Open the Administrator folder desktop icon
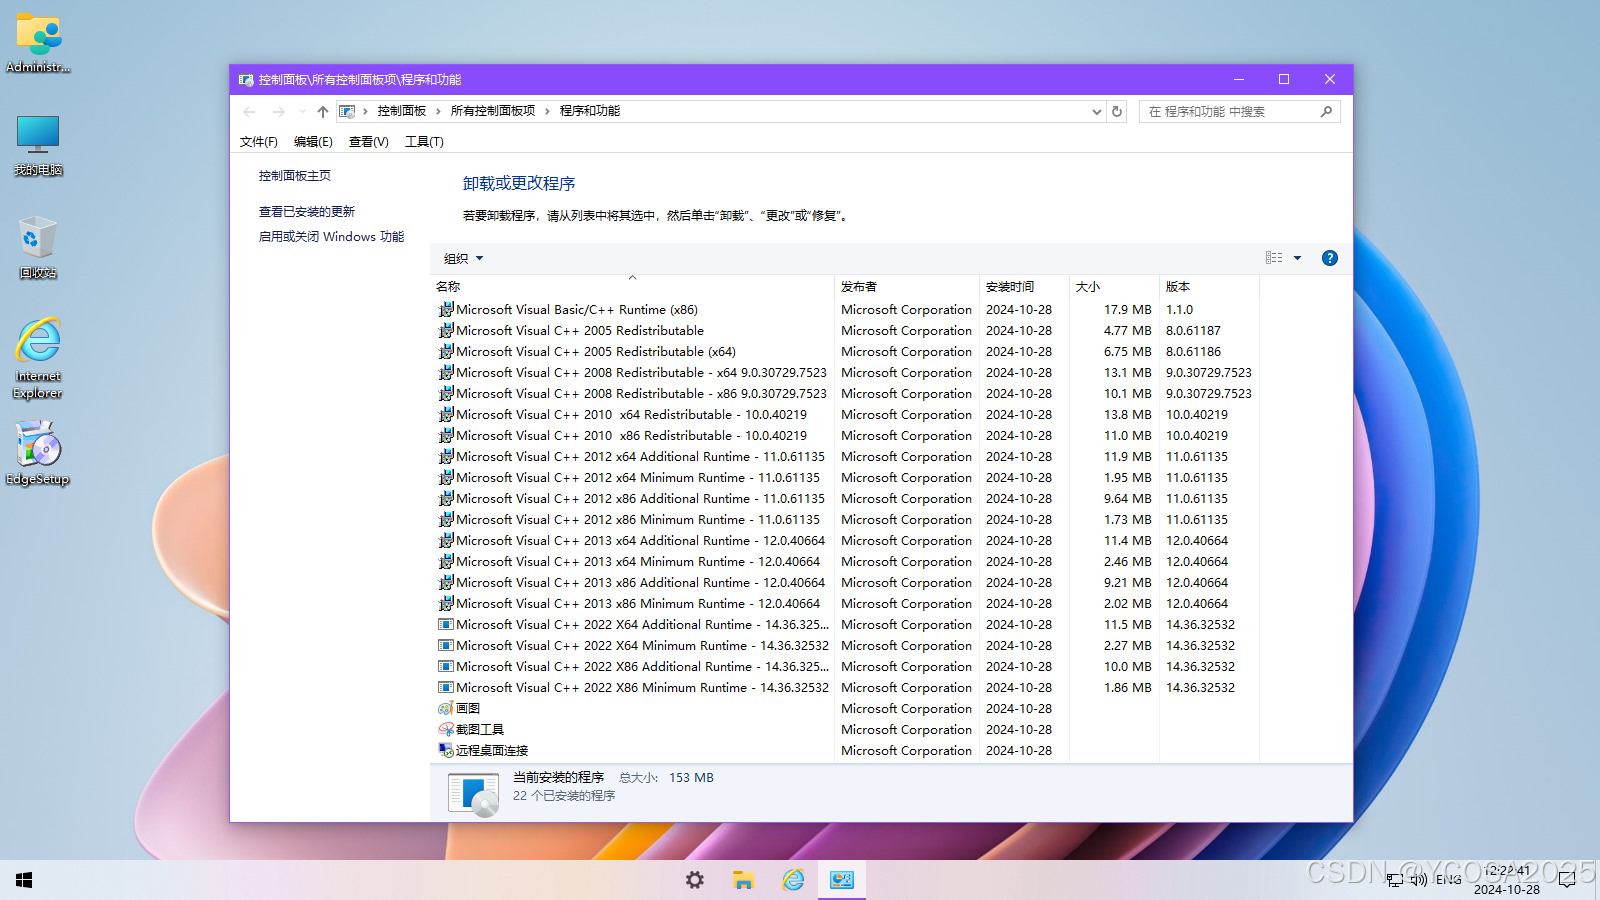 pos(38,43)
